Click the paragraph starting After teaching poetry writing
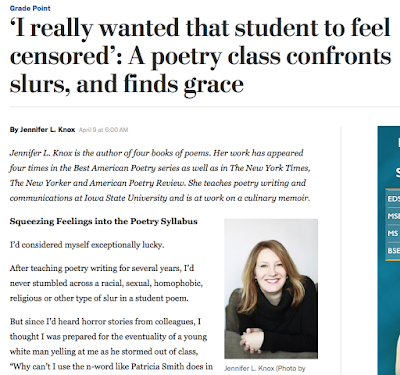 pos(106,283)
